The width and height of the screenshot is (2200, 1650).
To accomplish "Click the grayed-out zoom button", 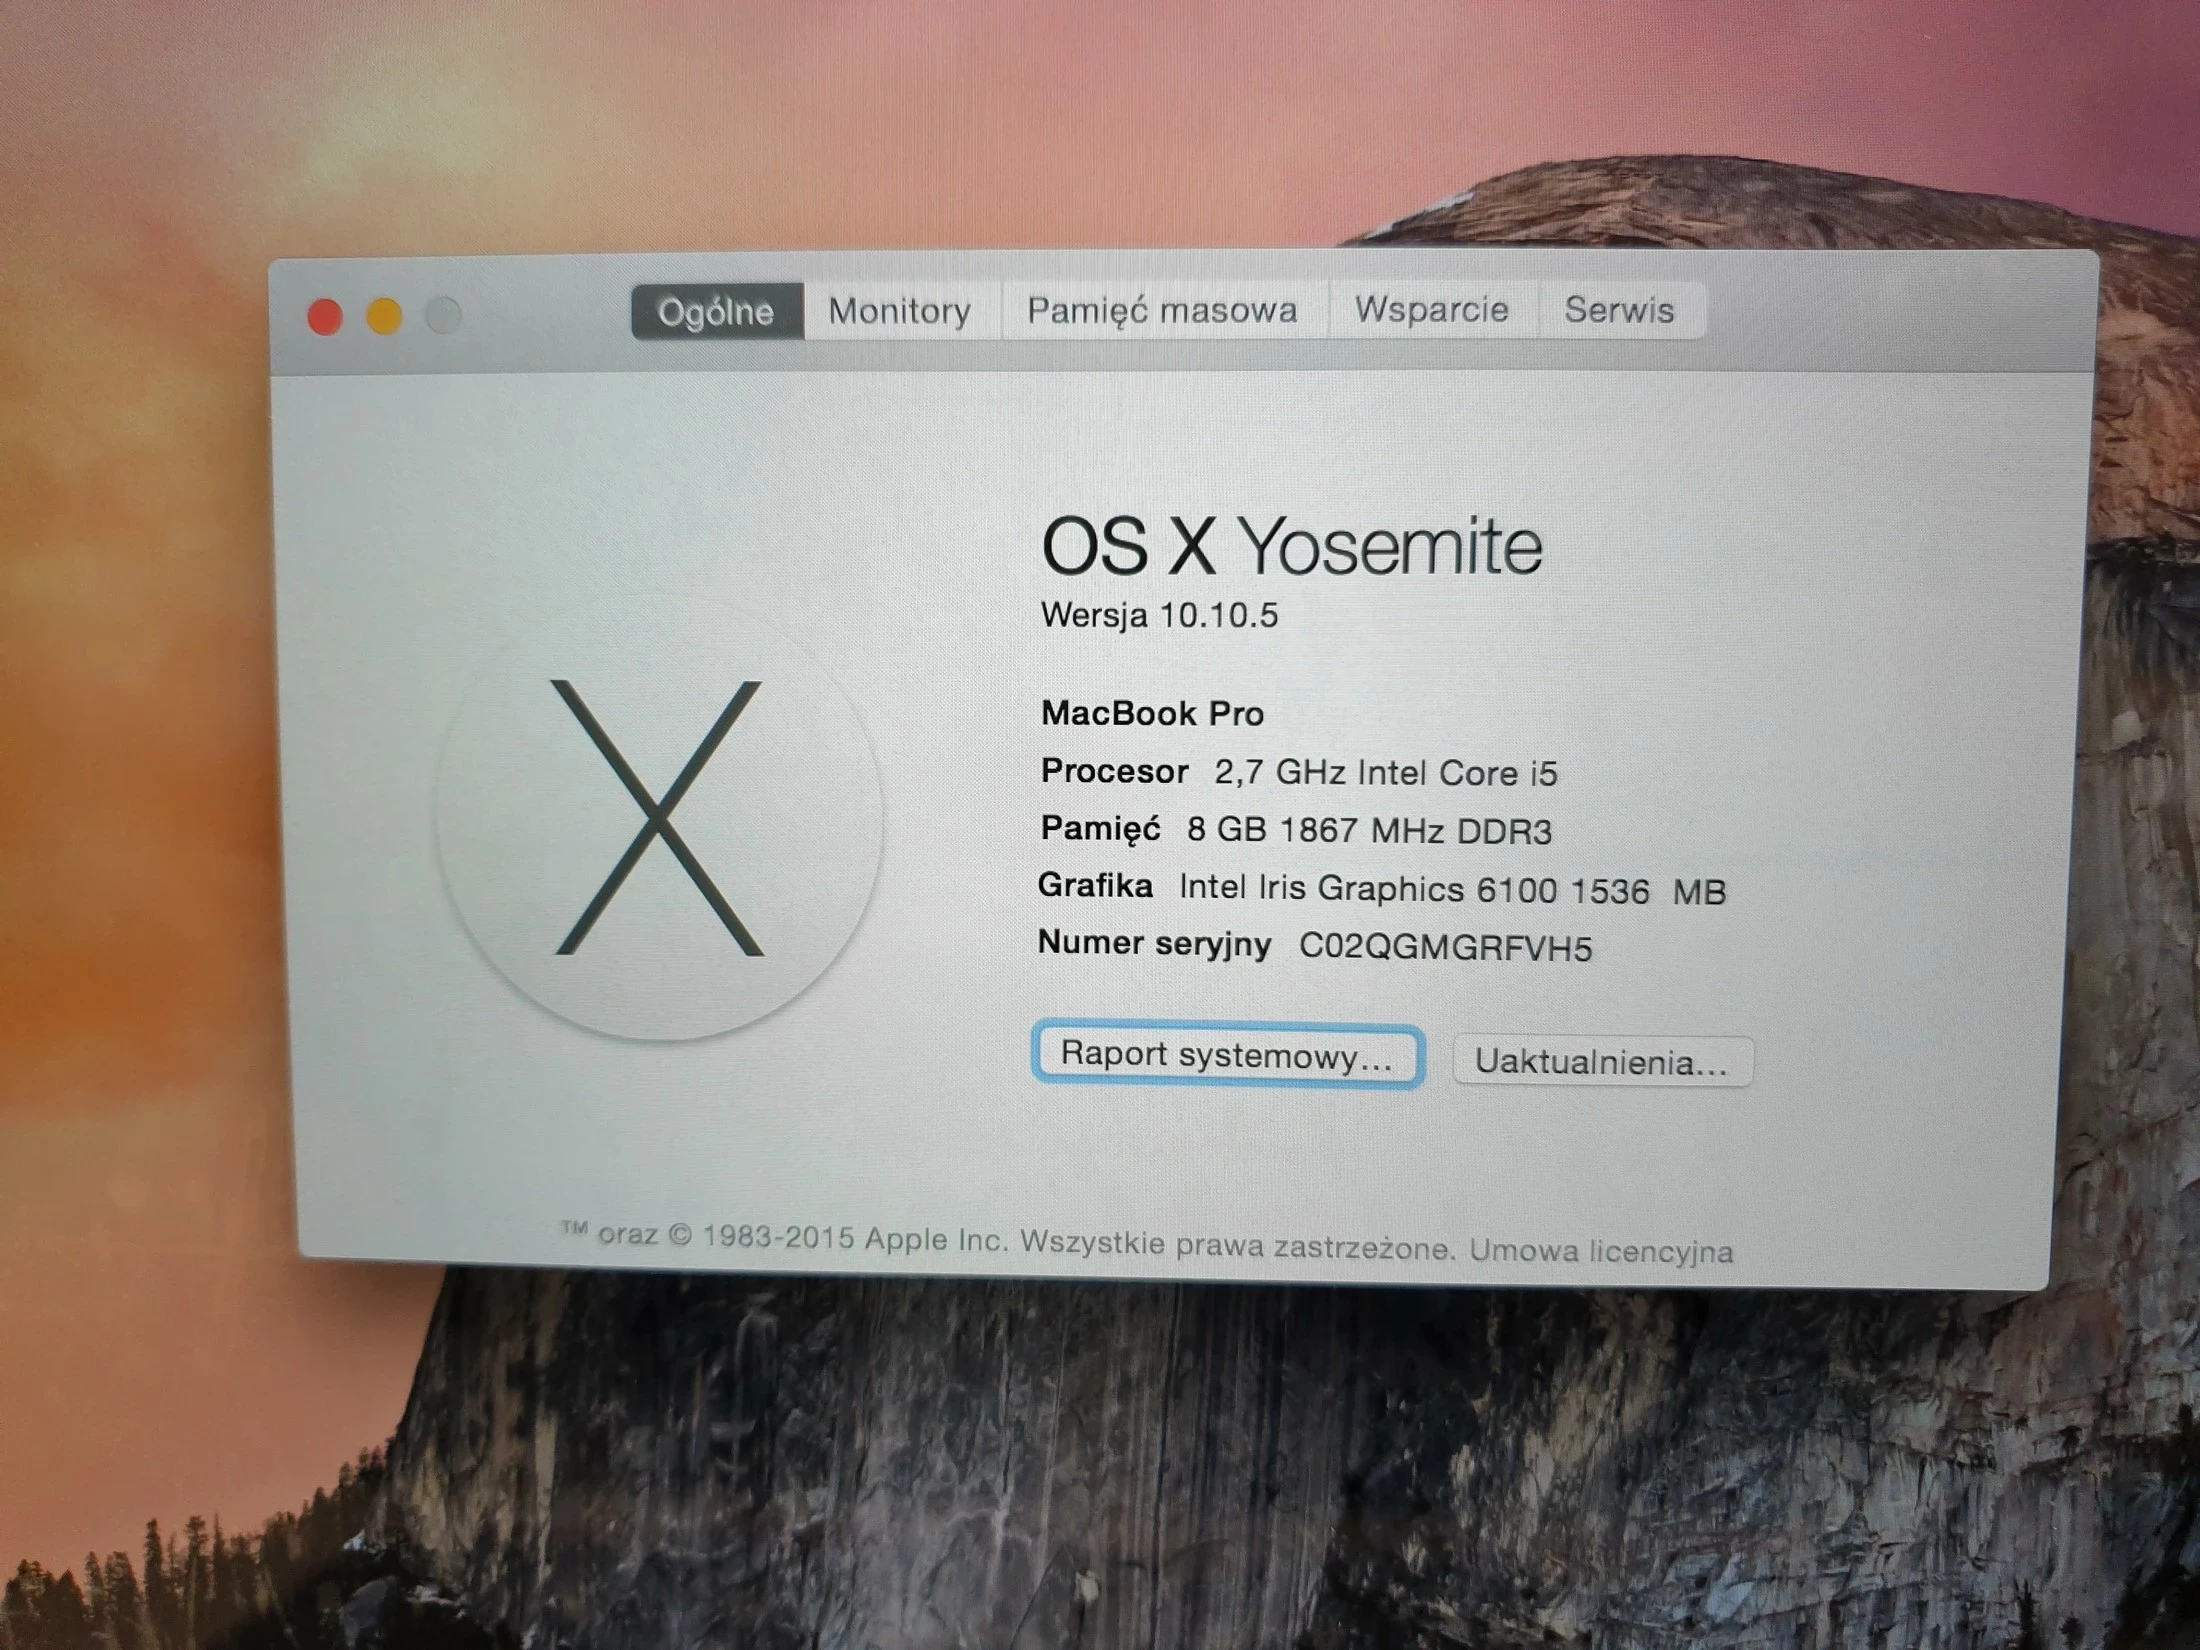I will coord(439,313).
